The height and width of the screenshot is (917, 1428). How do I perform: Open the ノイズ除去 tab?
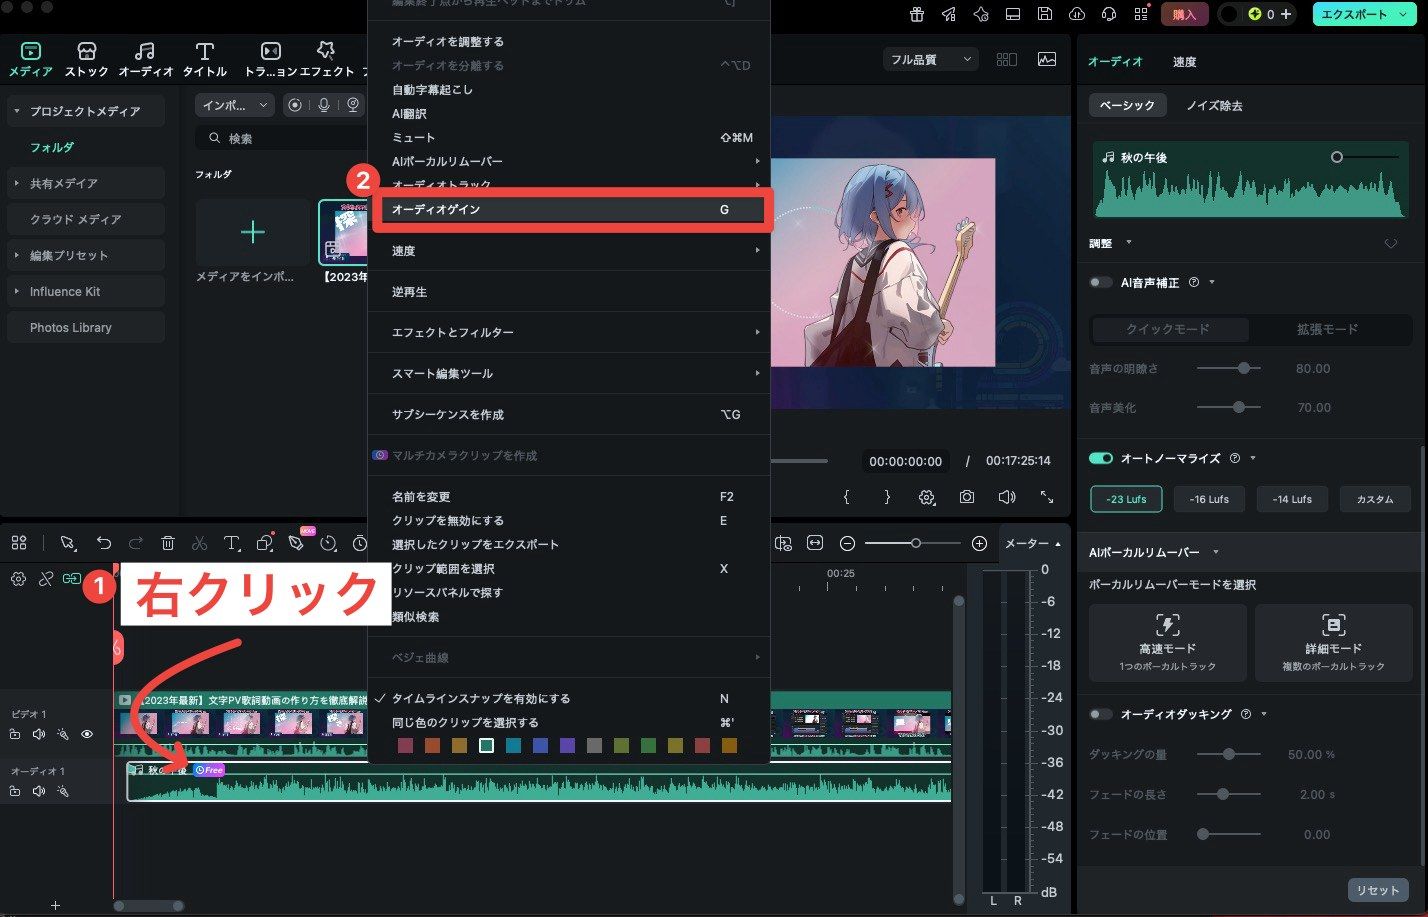tap(1214, 105)
